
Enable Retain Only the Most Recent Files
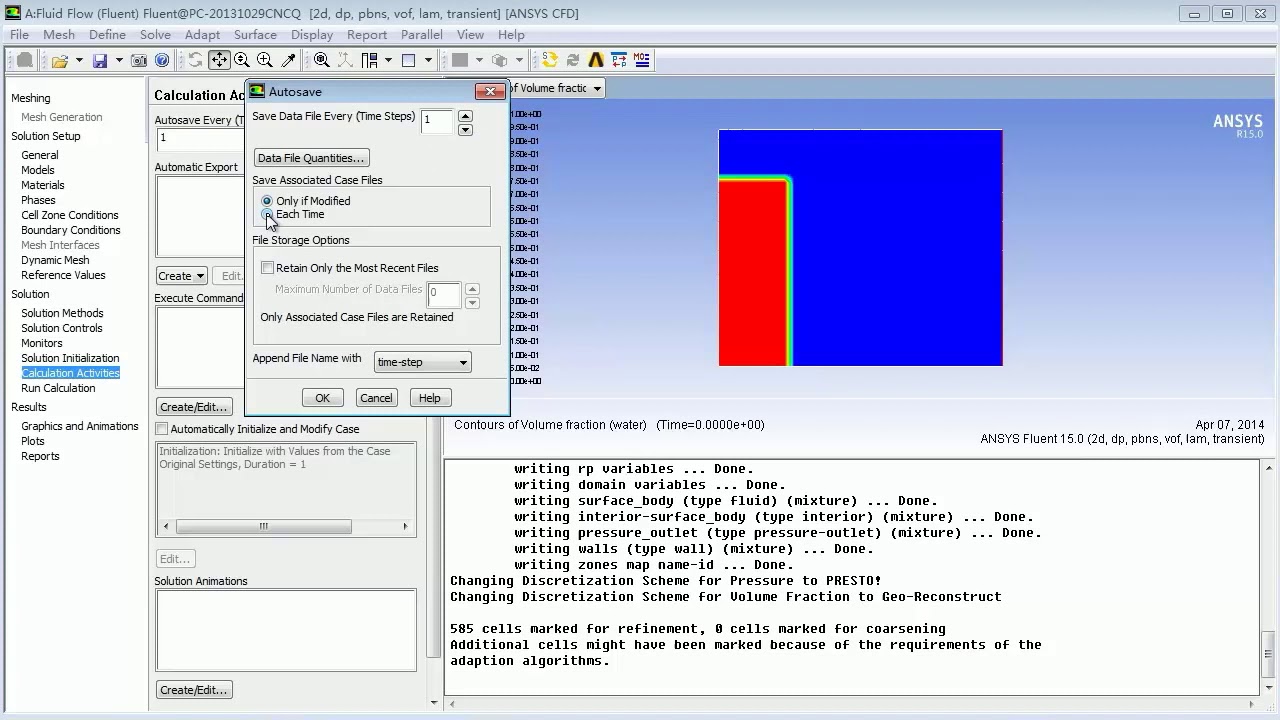(267, 268)
